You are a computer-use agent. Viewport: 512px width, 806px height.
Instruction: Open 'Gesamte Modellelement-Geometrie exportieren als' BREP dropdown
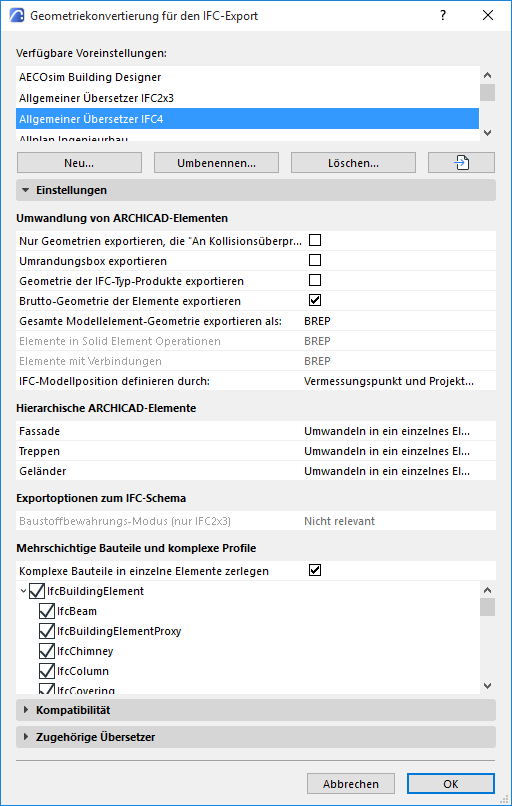pyautogui.click(x=399, y=321)
